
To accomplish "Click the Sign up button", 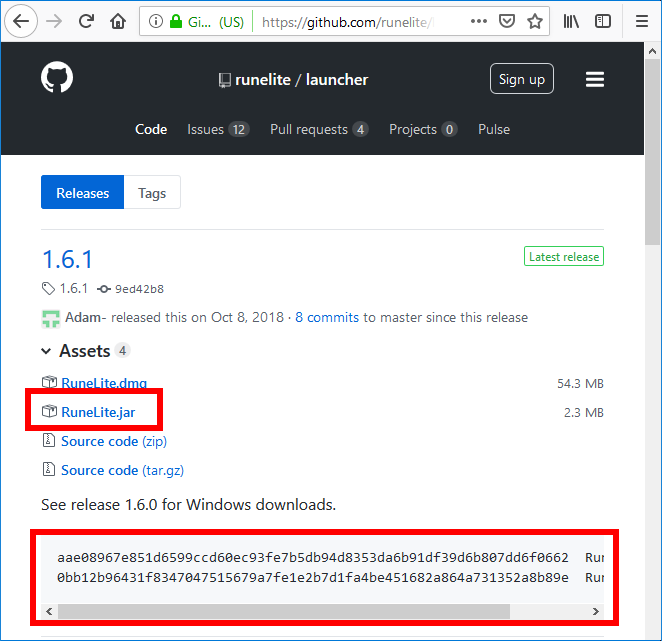I will 522,79.
